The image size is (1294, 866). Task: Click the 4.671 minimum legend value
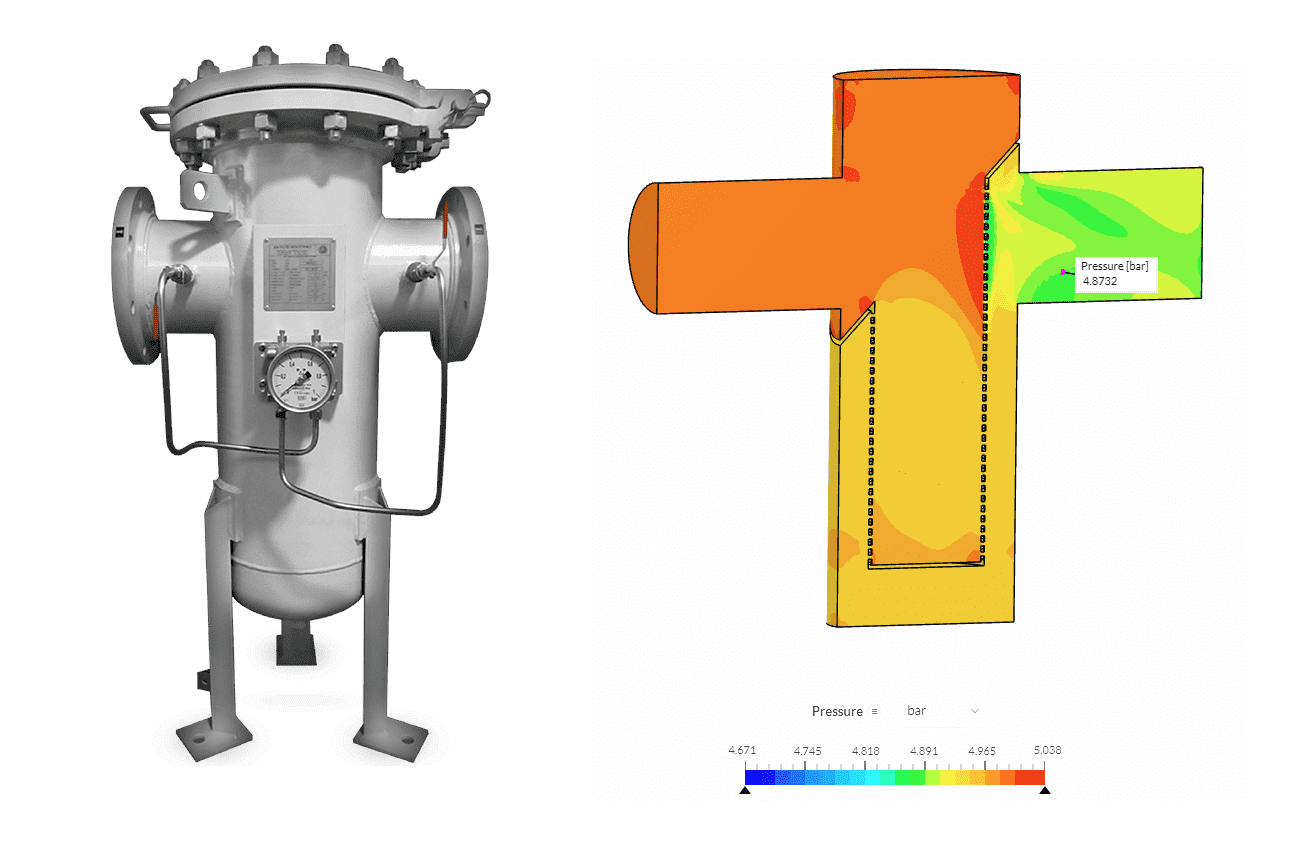[741, 750]
